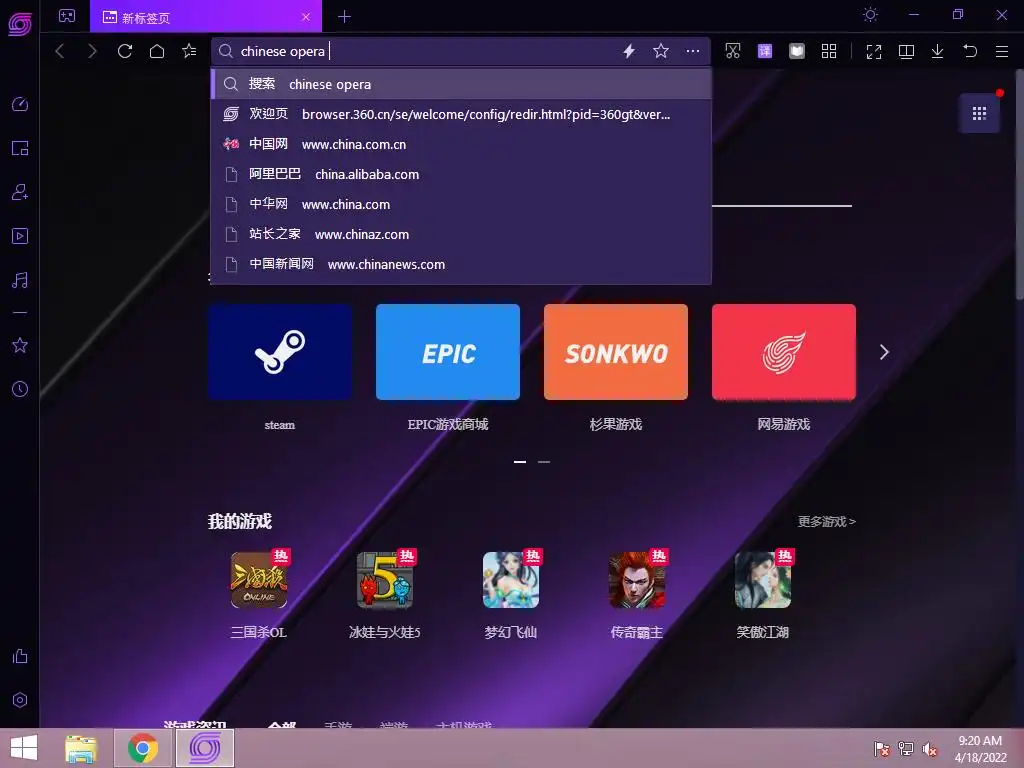Launch the 冰娃与火娃5 game
The image size is (1024, 768).
coord(385,580)
